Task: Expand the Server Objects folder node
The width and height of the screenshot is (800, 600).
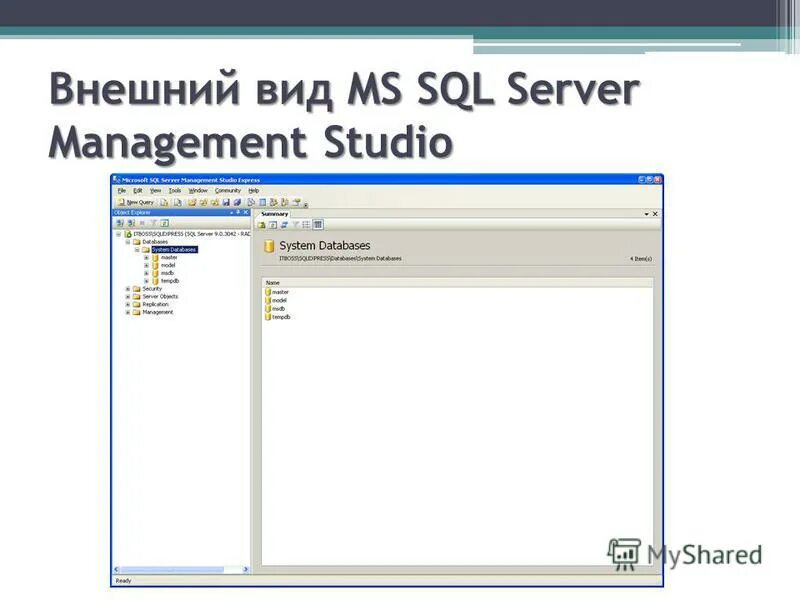Action: tap(128, 296)
